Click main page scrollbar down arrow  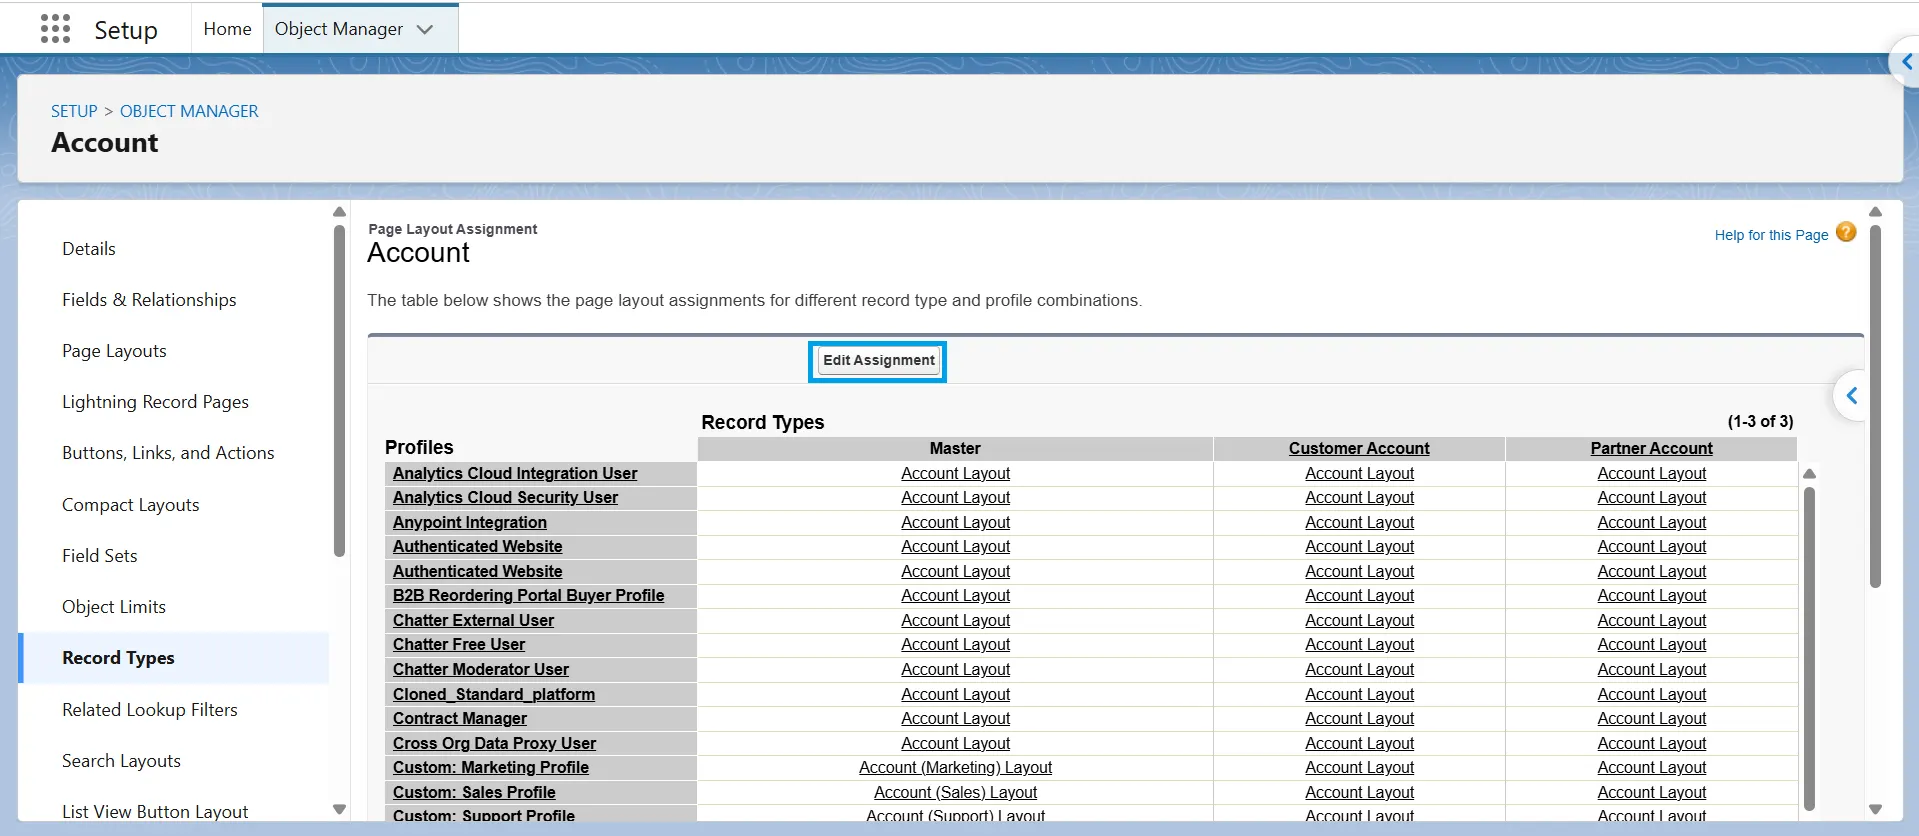(1875, 810)
